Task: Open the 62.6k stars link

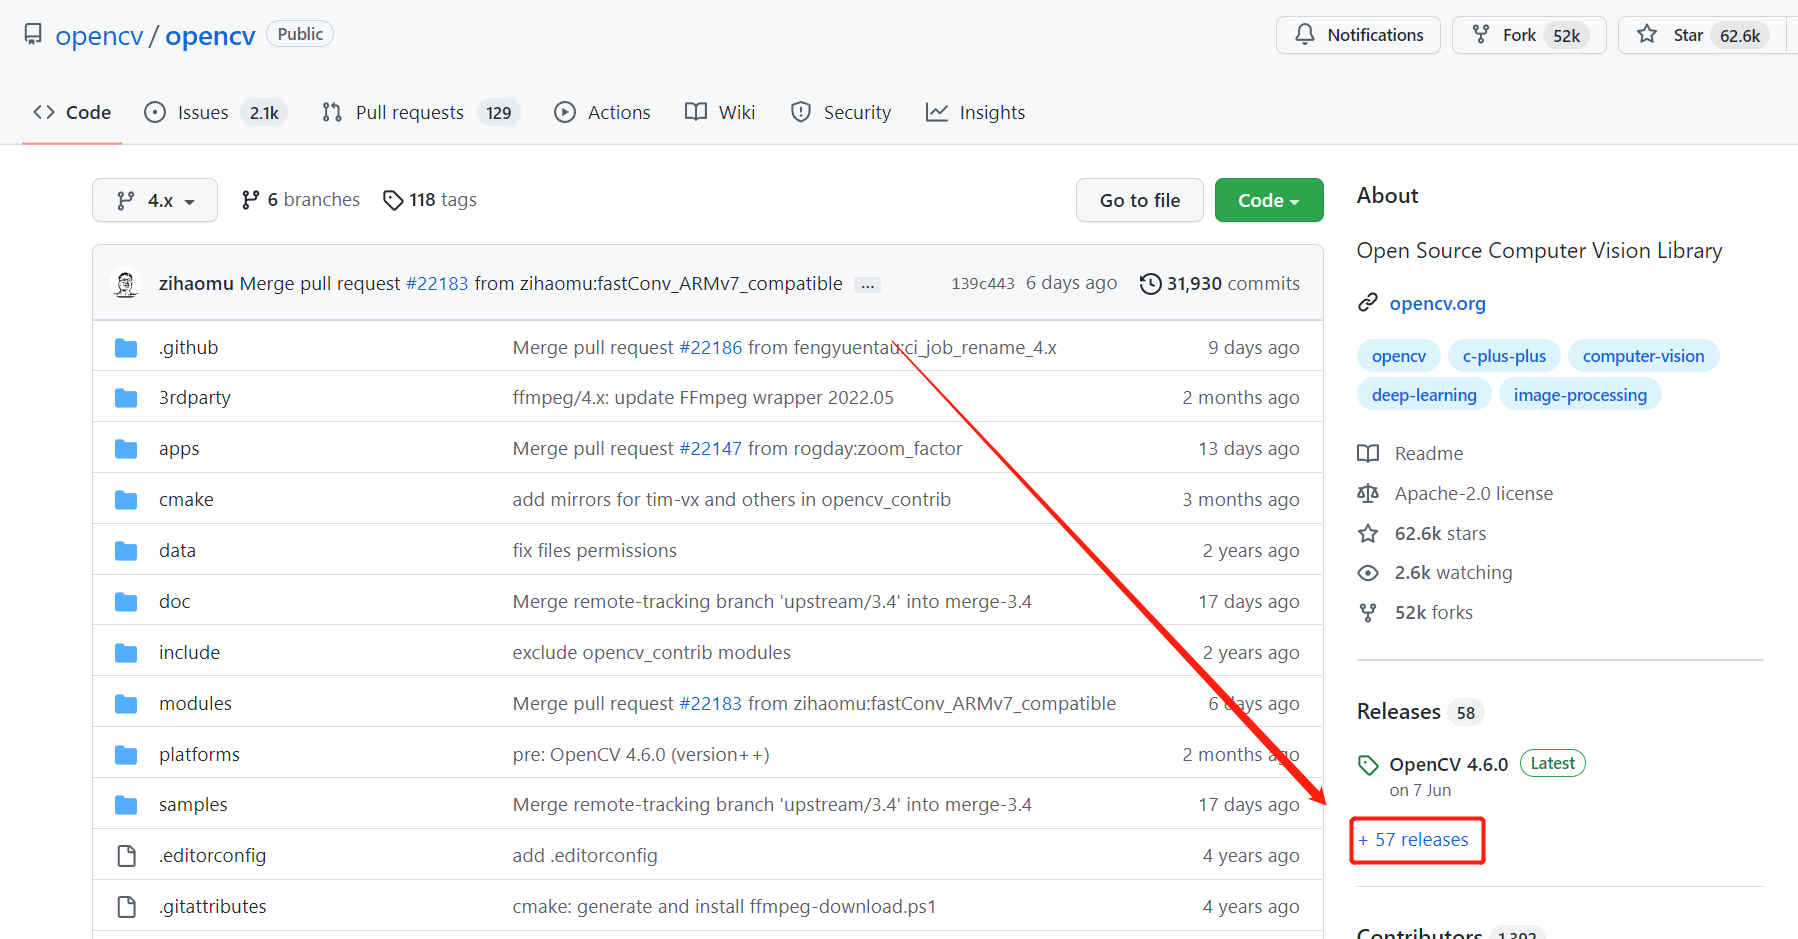Action: [x=1440, y=534]
